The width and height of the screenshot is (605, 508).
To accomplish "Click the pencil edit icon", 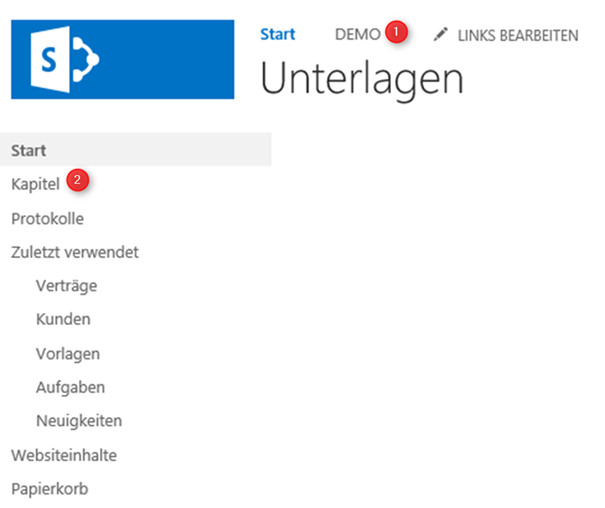I will coord(440,35).
